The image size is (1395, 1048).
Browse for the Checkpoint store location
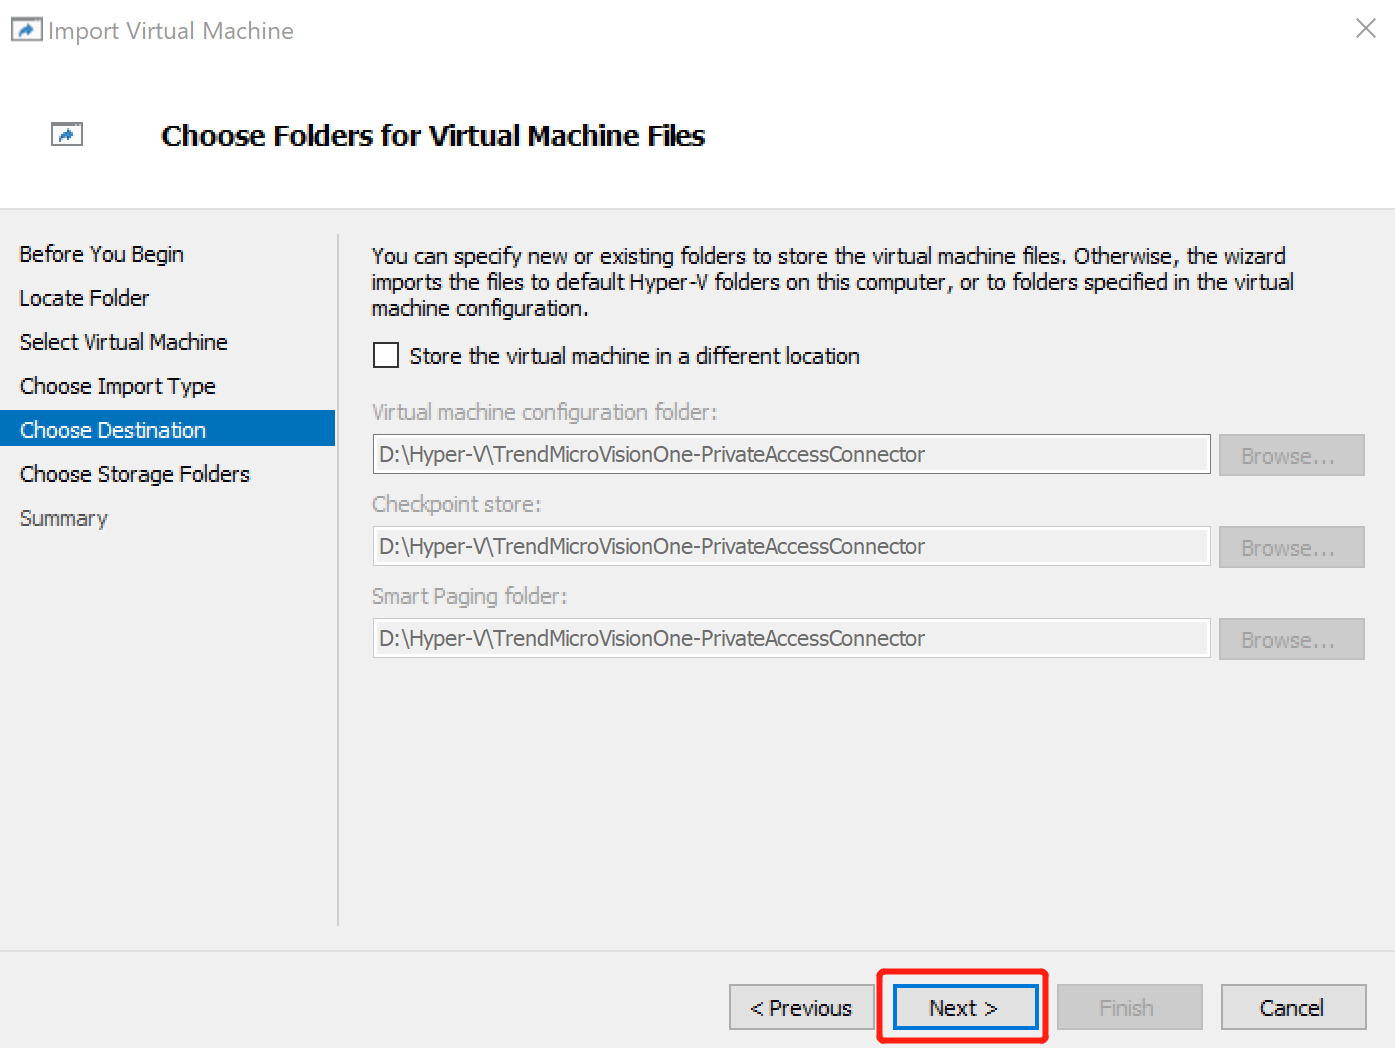coord(1291,547)
